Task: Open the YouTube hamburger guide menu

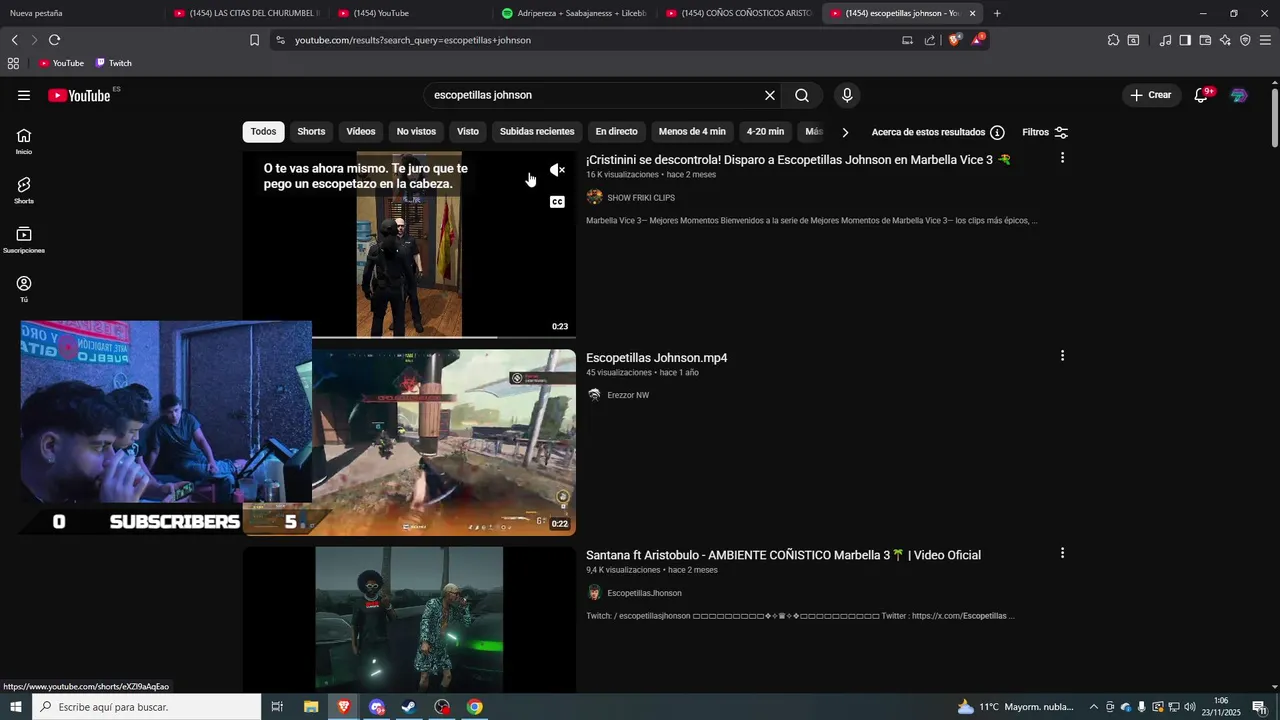Action: pos(24,95)
